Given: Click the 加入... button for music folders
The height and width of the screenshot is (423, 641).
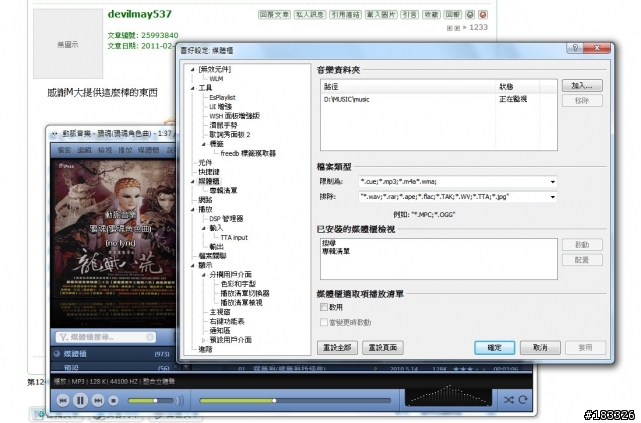Looking at the screenshot, I should pos(582,86).
